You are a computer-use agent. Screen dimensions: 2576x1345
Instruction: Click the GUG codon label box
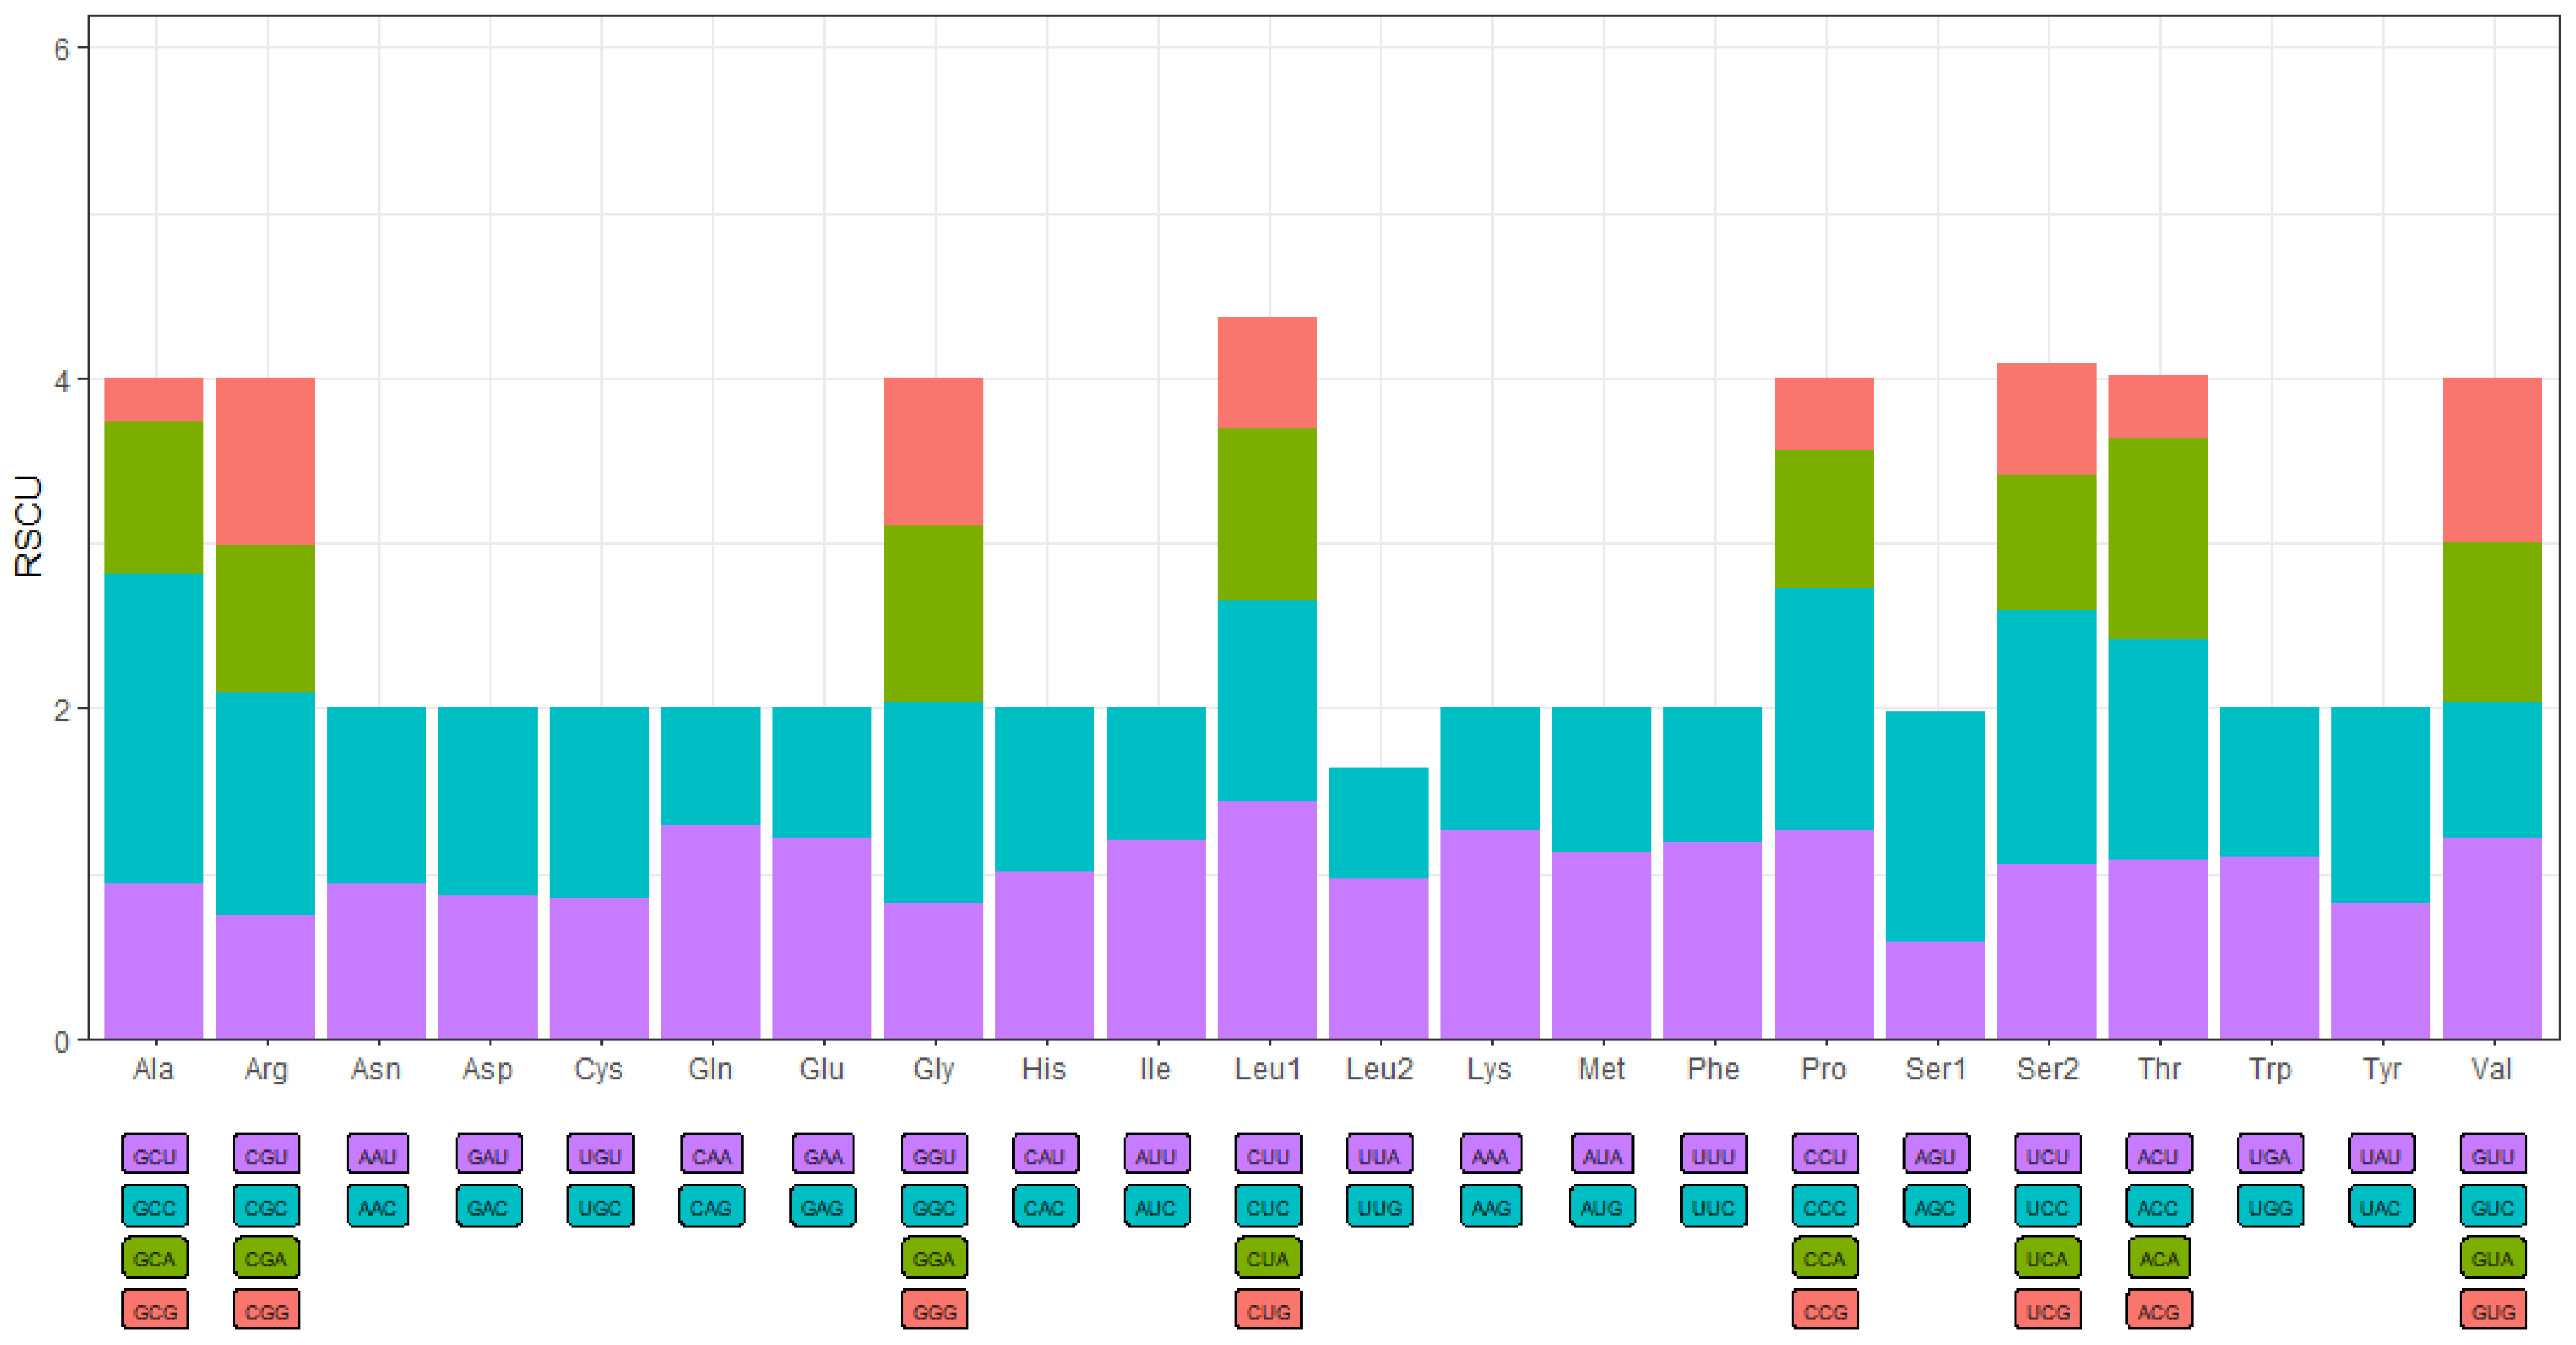tap(2492, 1310)
